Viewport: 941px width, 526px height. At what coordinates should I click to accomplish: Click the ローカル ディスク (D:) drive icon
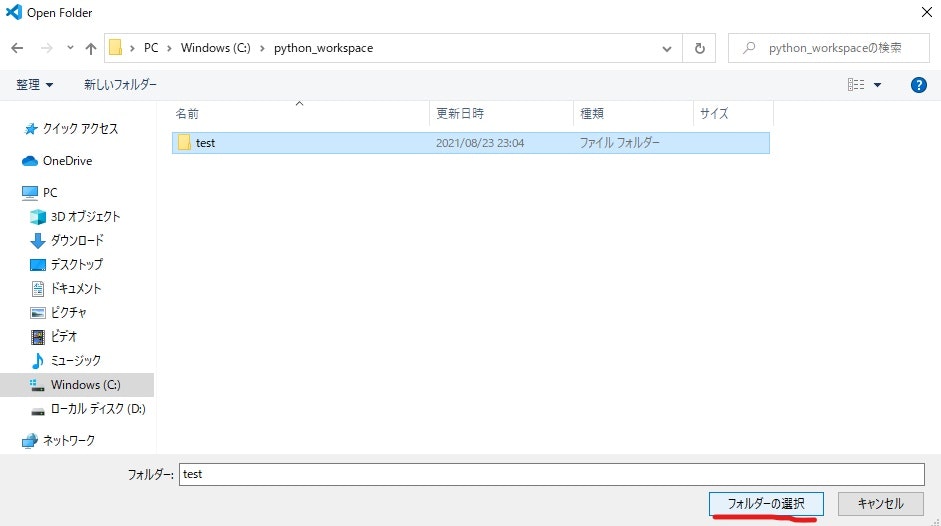point(38,411)
